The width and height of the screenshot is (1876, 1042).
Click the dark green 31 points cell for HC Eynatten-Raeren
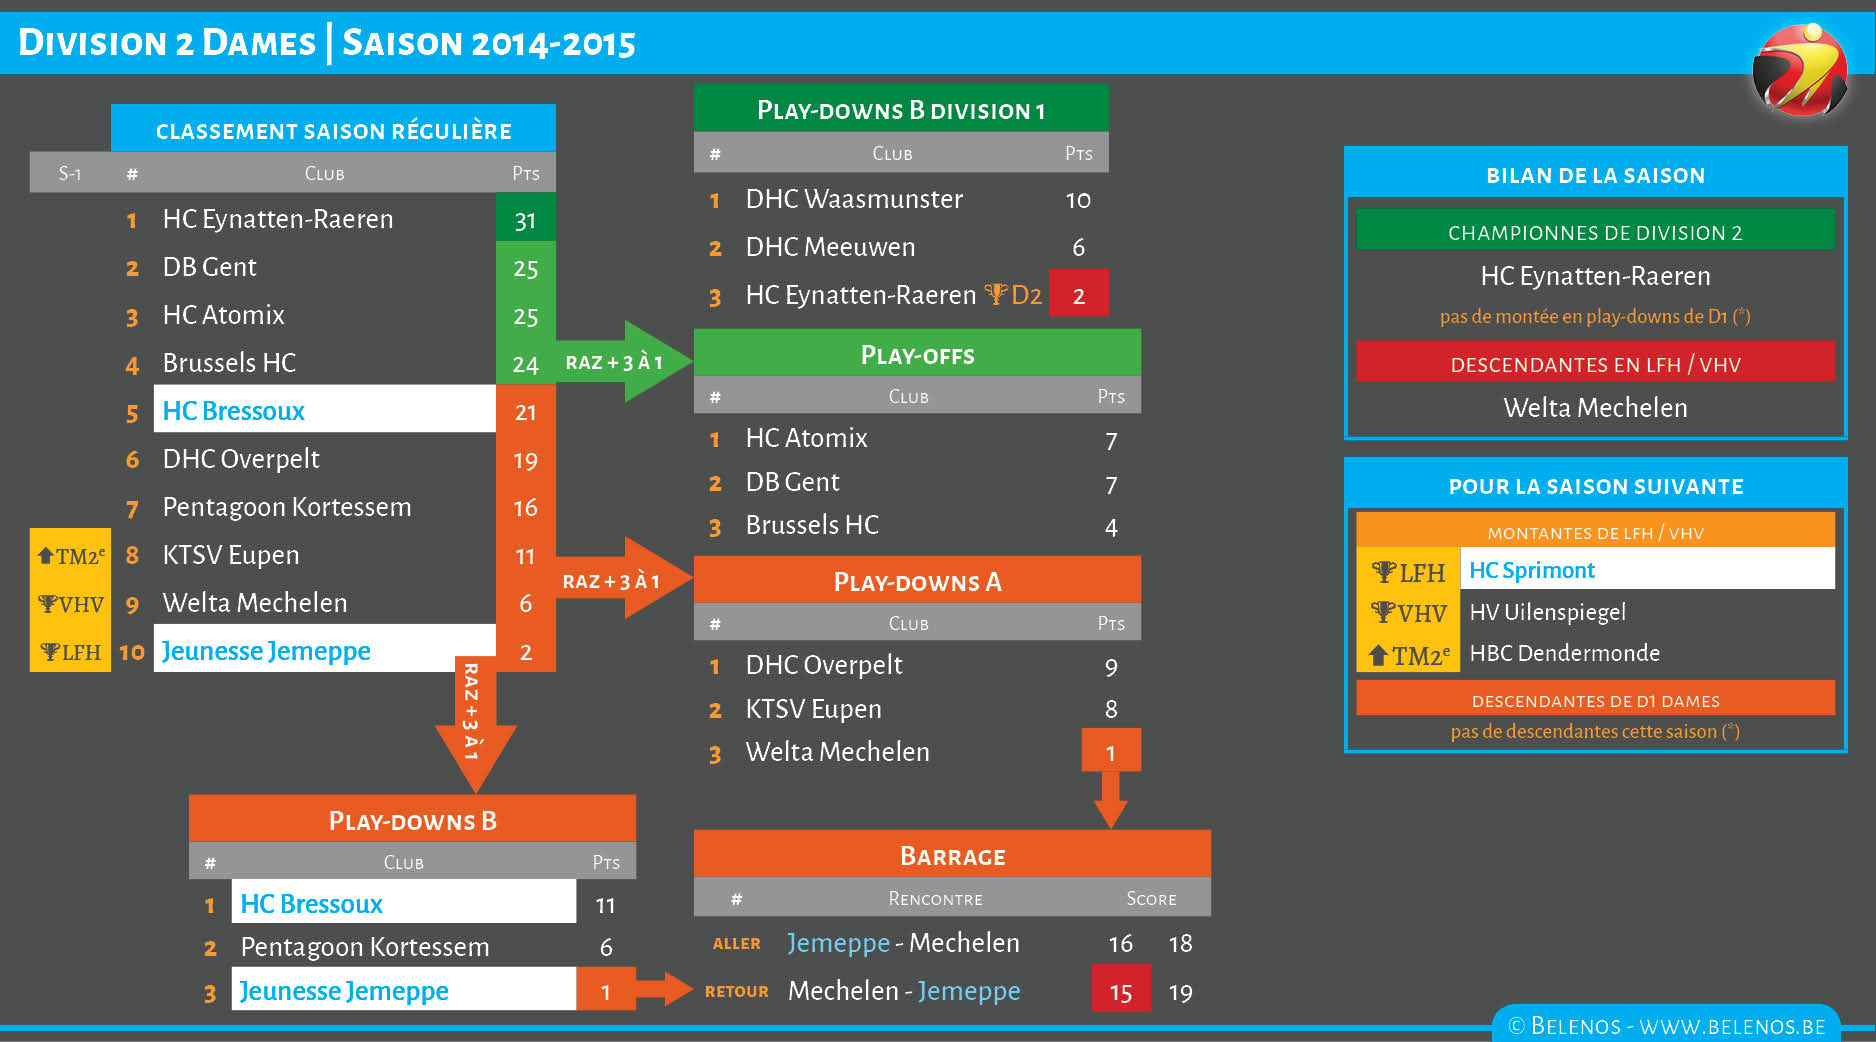click(525, 220)
